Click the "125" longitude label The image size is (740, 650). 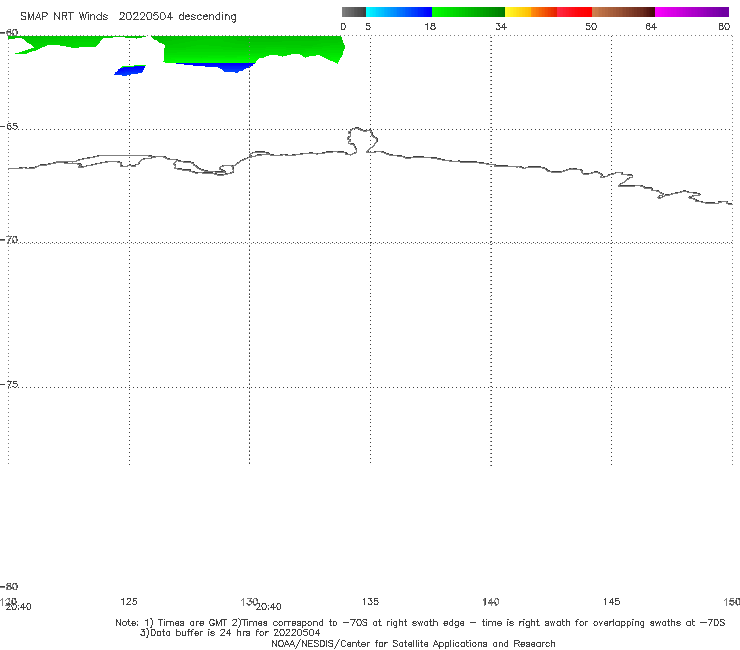(x=129, y=601)
